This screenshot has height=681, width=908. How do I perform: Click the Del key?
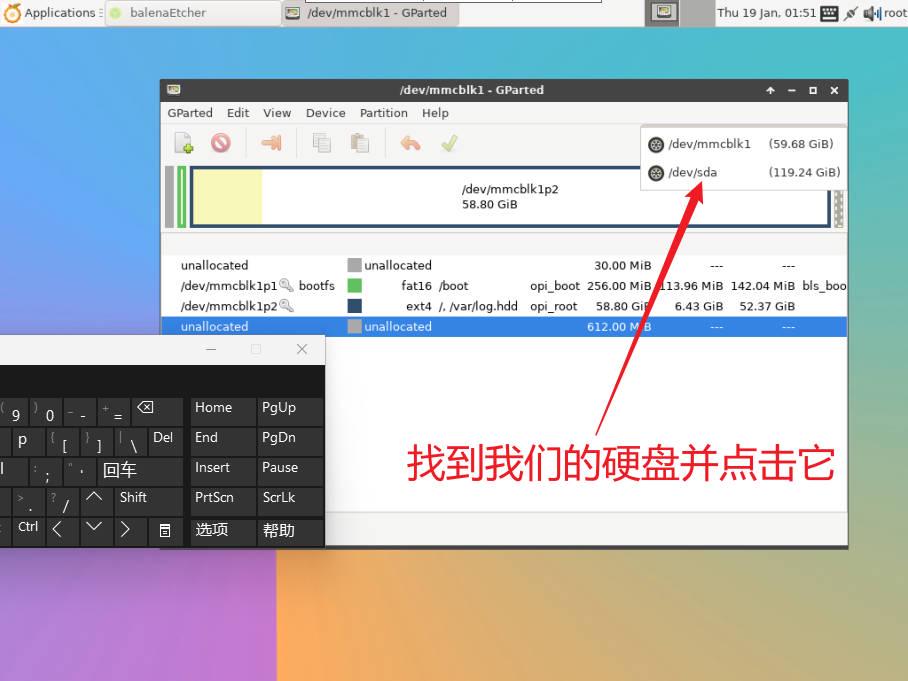tap(166, 440)
